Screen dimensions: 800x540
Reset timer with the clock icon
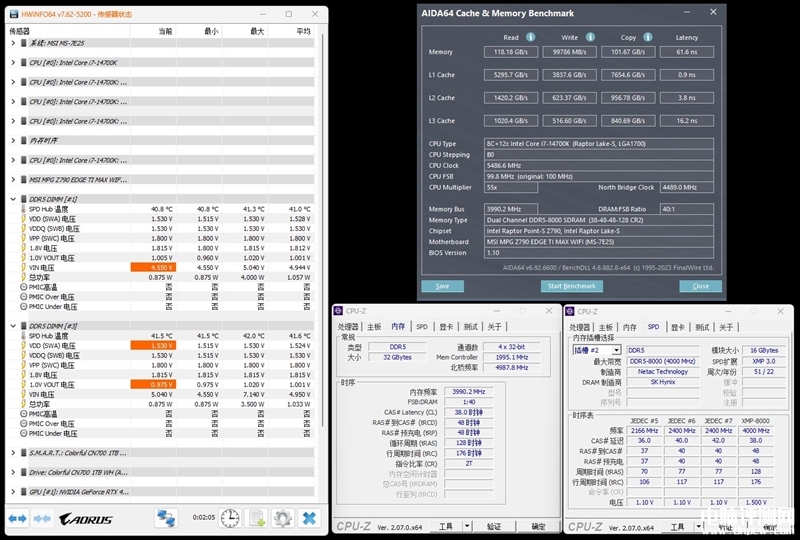coord(230,518)
